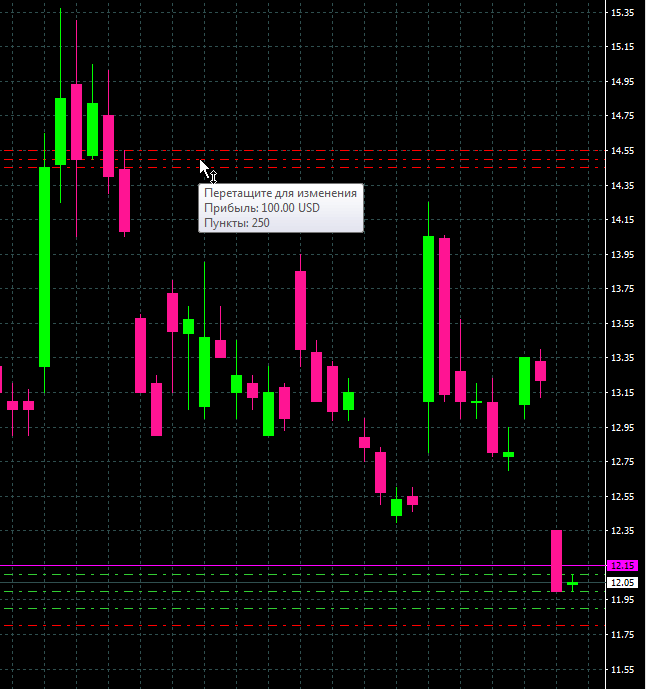Viewport: 646px width, 689px height.
Task: Click 'Прибыль: 100.00 USD' in the tooltip
Action: click(x=262, y=208)
